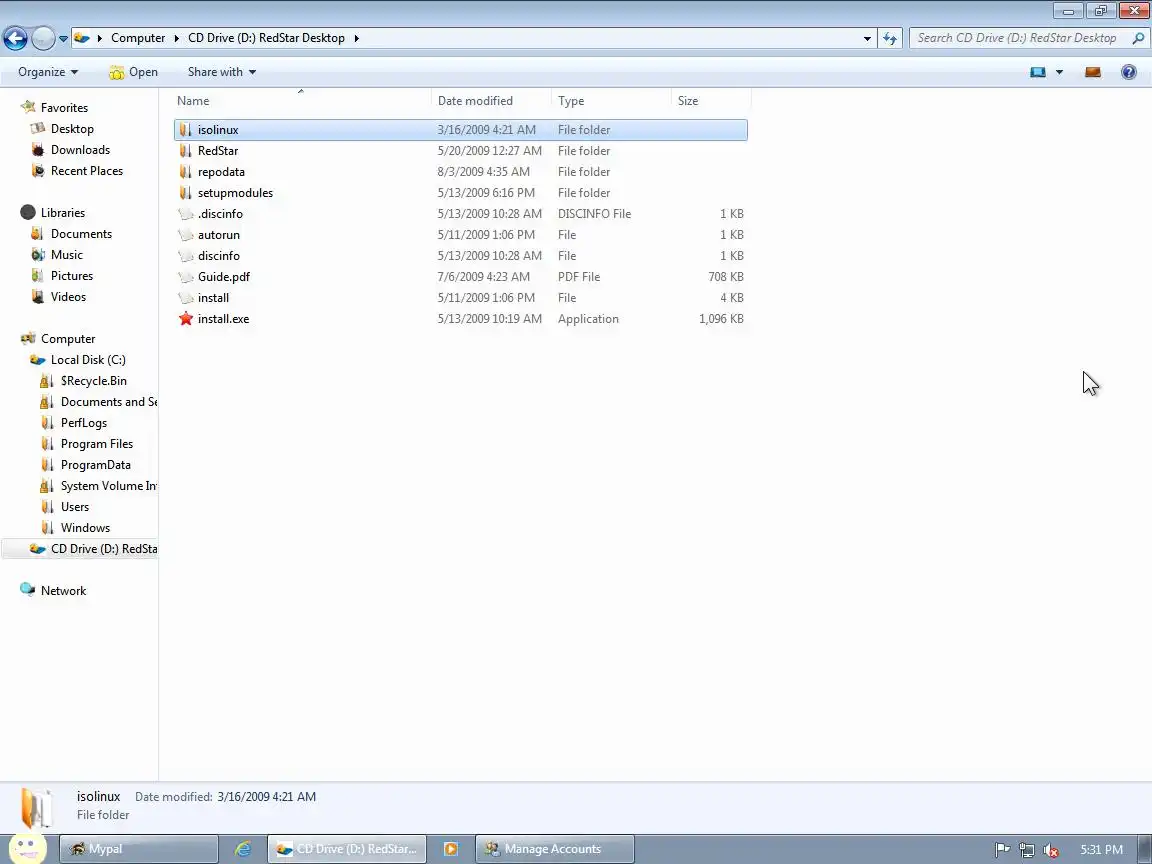Toggle the preview pane icon
Image resolution: width=1152 pixels, height=864 pixels.
tap(1092, 72)
